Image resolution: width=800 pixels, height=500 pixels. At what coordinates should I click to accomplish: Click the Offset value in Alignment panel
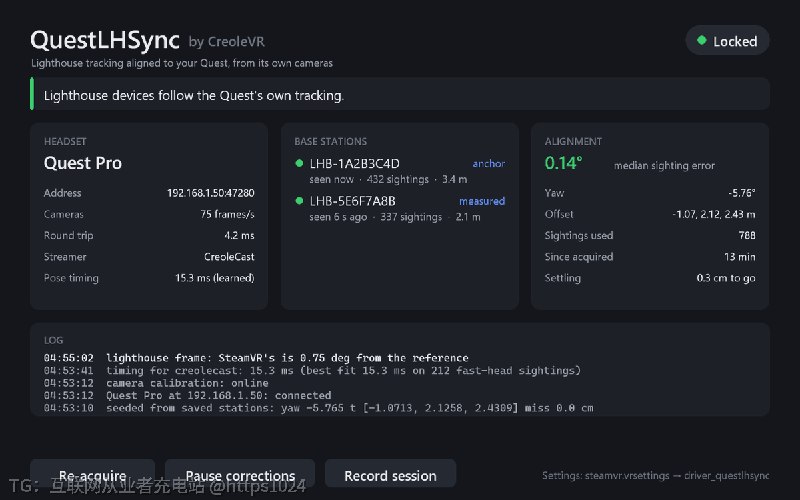click(714, 214)
